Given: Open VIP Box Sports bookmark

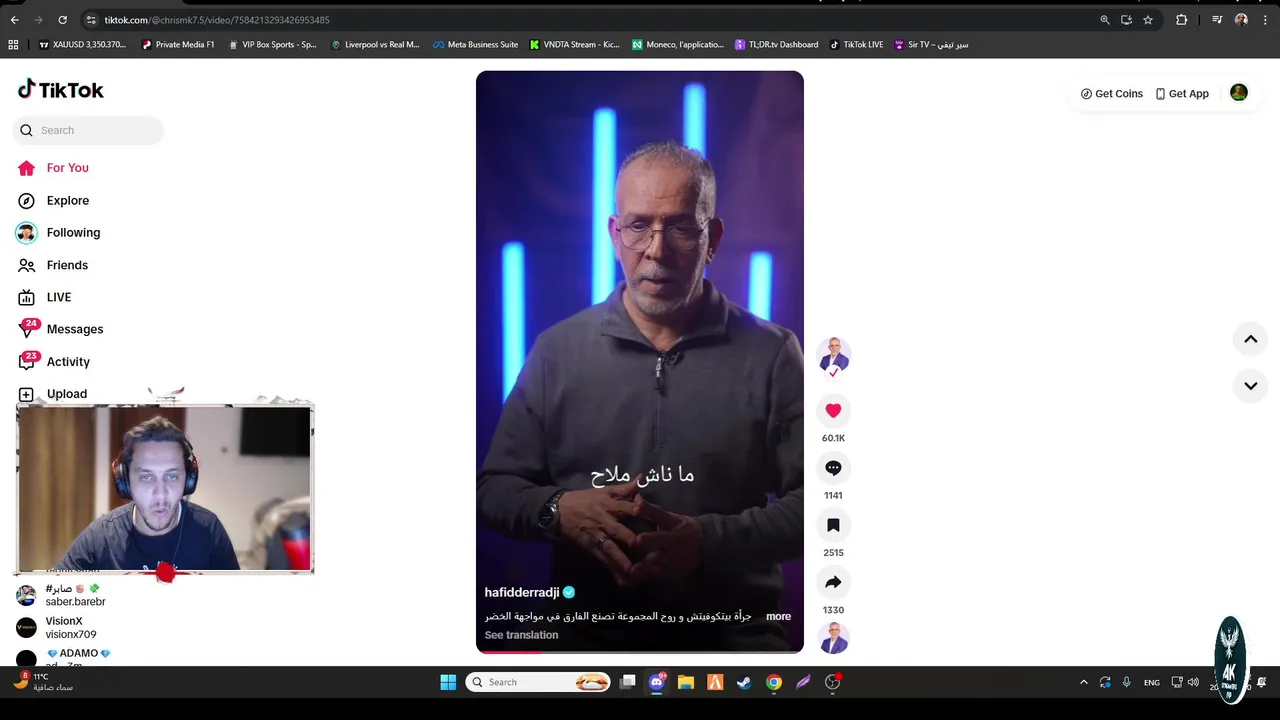Looking at the screenshot, I should [x=272, y=44].
